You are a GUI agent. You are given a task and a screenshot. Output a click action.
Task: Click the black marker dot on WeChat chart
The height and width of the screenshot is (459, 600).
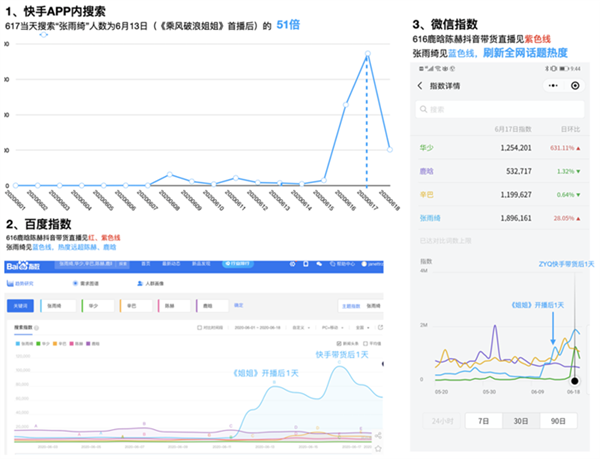tap(574, 380)
